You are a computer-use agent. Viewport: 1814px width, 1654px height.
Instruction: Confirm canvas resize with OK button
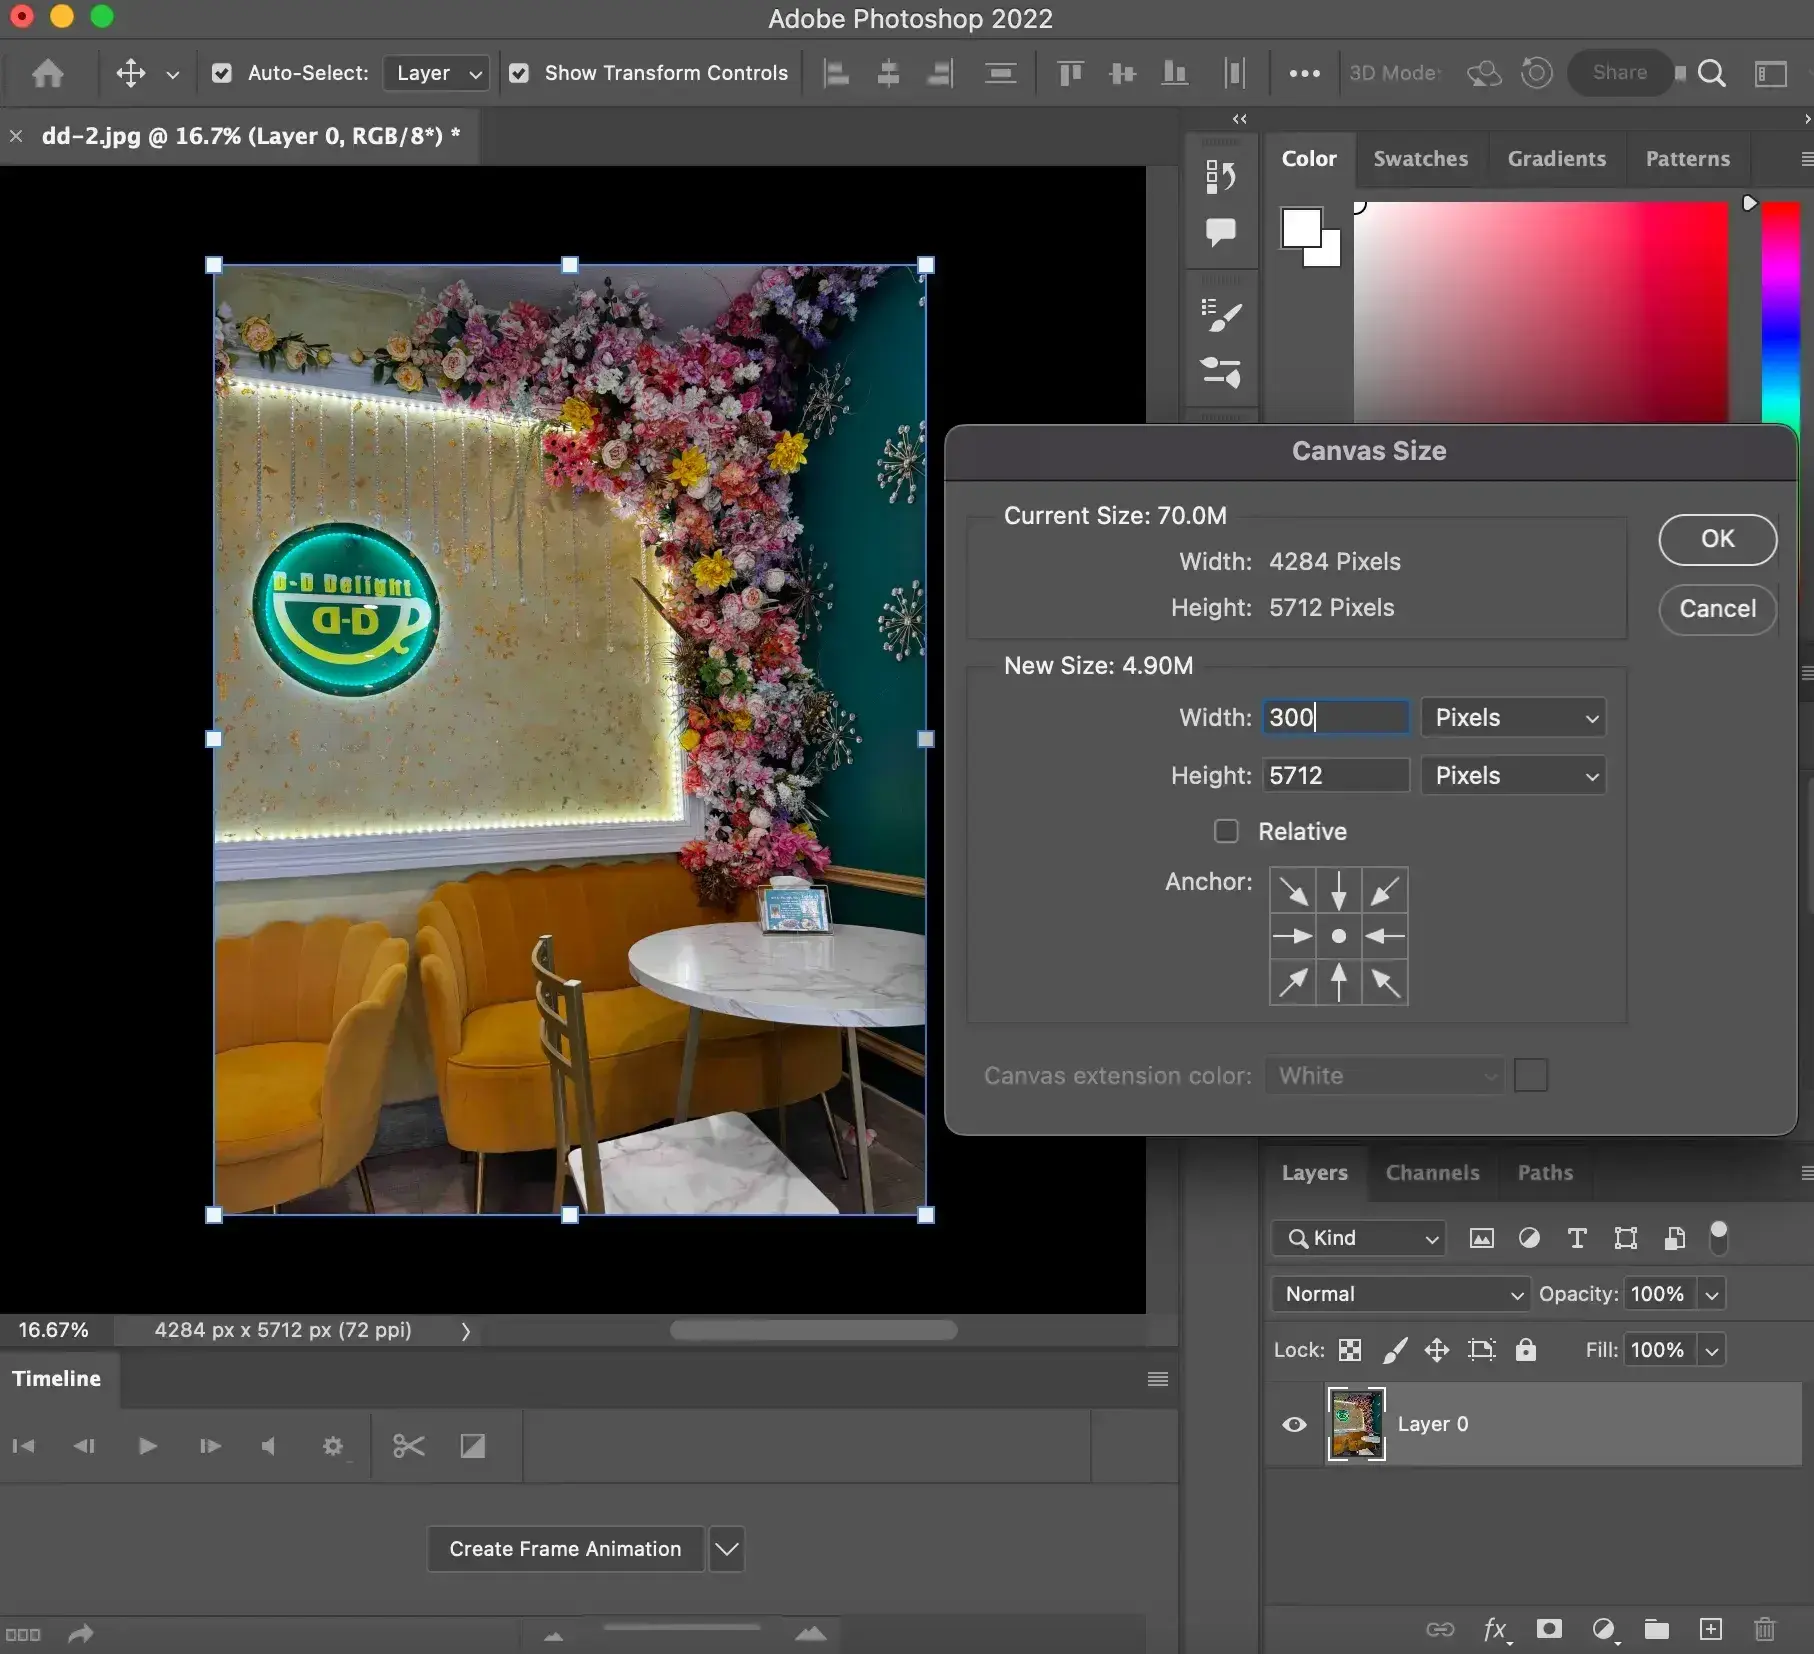coord(1716,539)
